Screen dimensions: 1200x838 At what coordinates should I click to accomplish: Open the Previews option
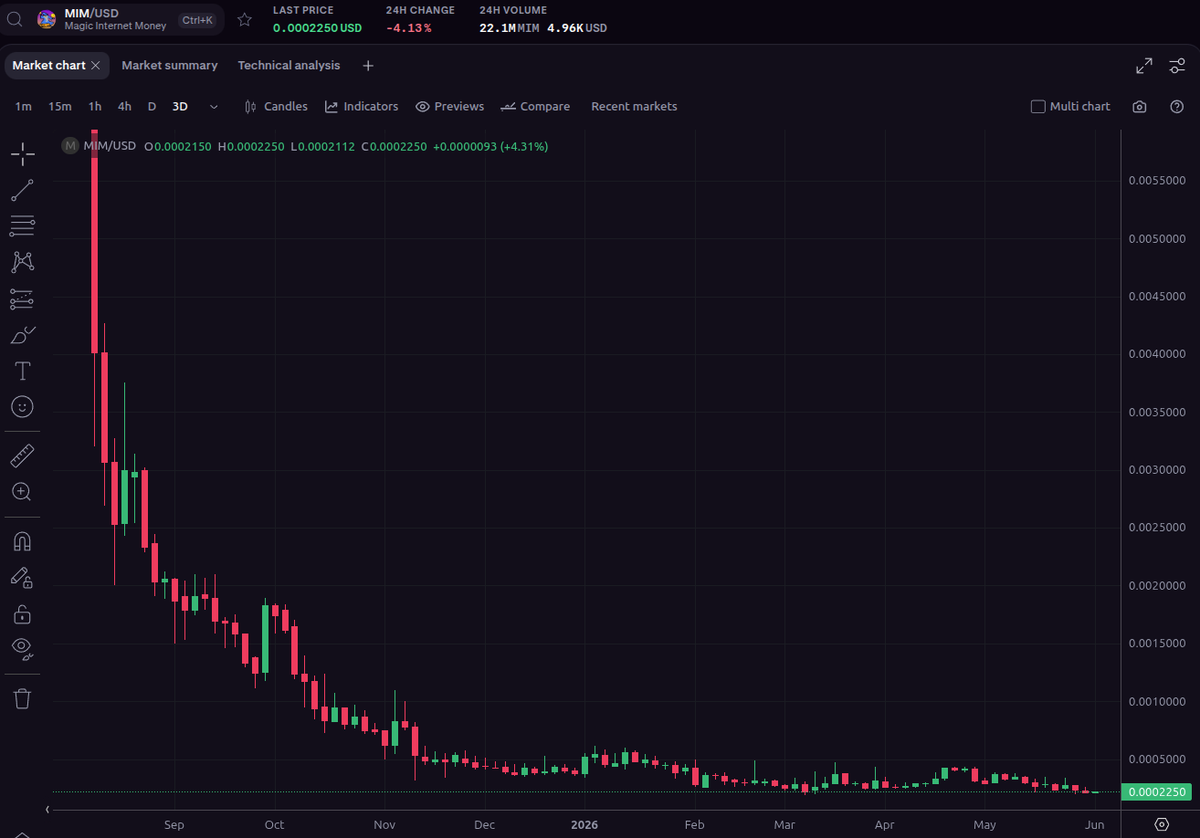(449, 106)
